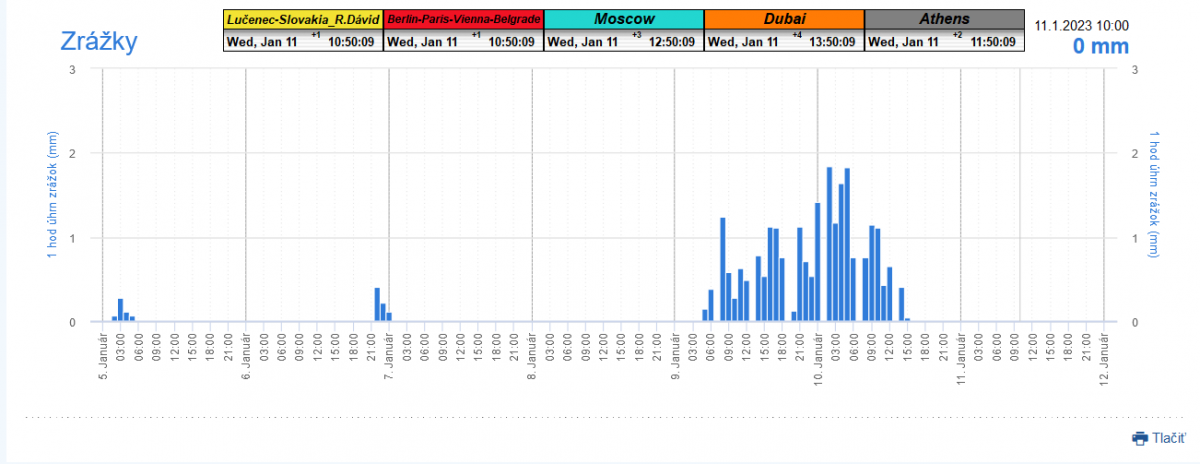Click the Dubai time reading 13:50:09
This screenshot has width=1200, height=464.
click(x=831, y=42)
